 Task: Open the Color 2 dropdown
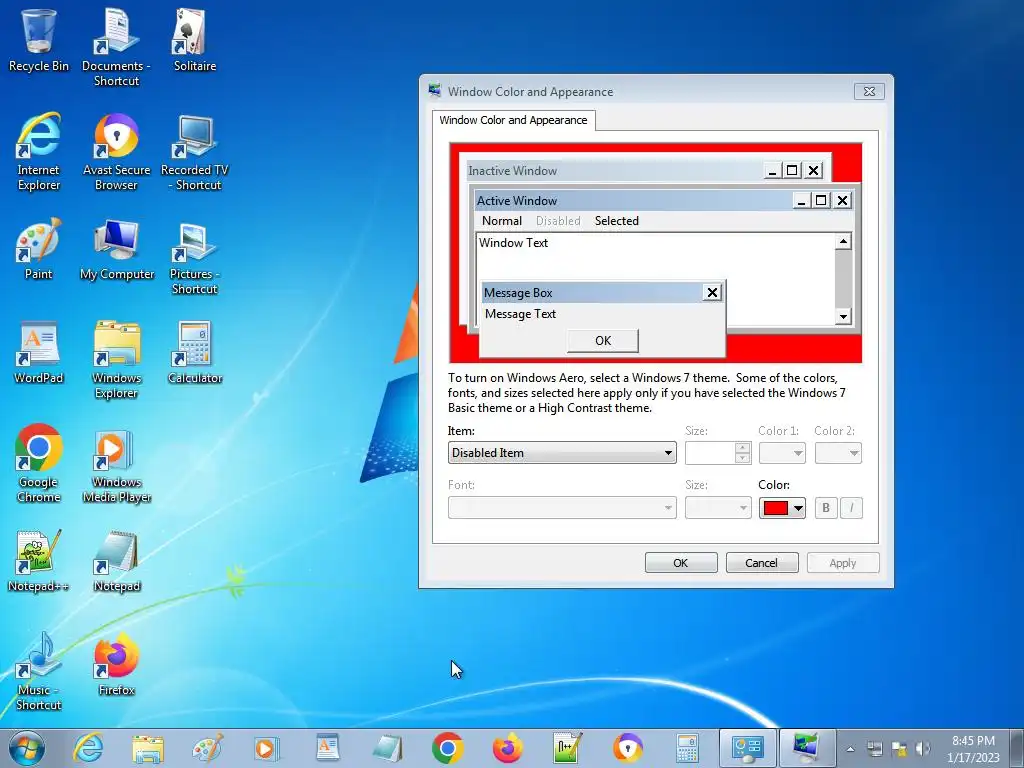tap(838, 453)
